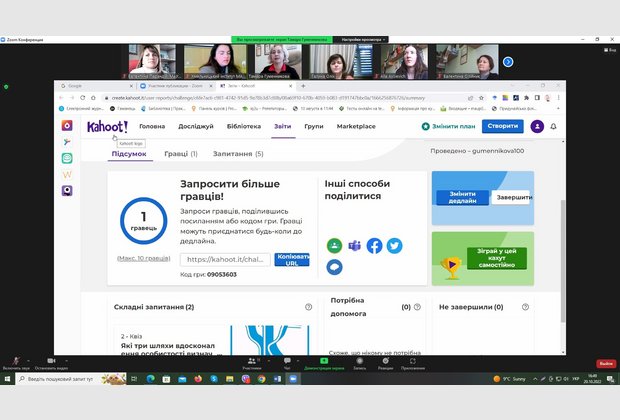The height and width of the screenshot is (420, 620).
Task: Switch to the Гравці tab
Action: pyautogui.click(x=180, y=154)
